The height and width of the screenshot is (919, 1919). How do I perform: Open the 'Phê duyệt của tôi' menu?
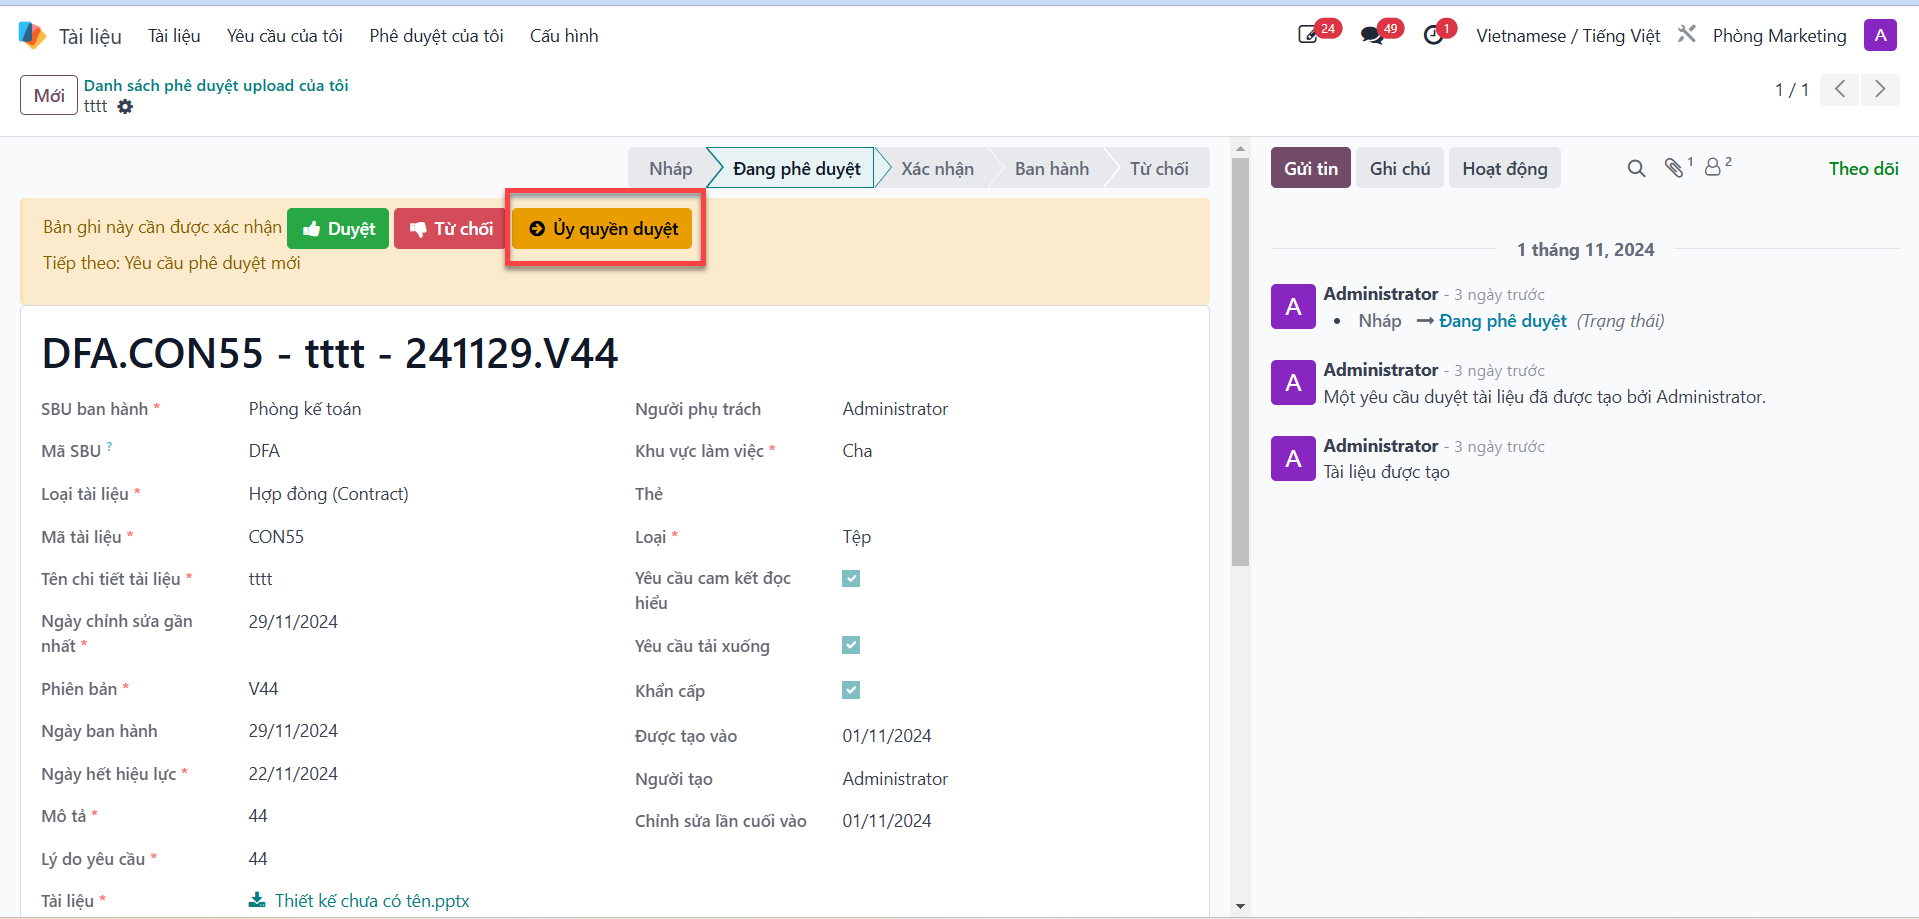click(437, 36)
